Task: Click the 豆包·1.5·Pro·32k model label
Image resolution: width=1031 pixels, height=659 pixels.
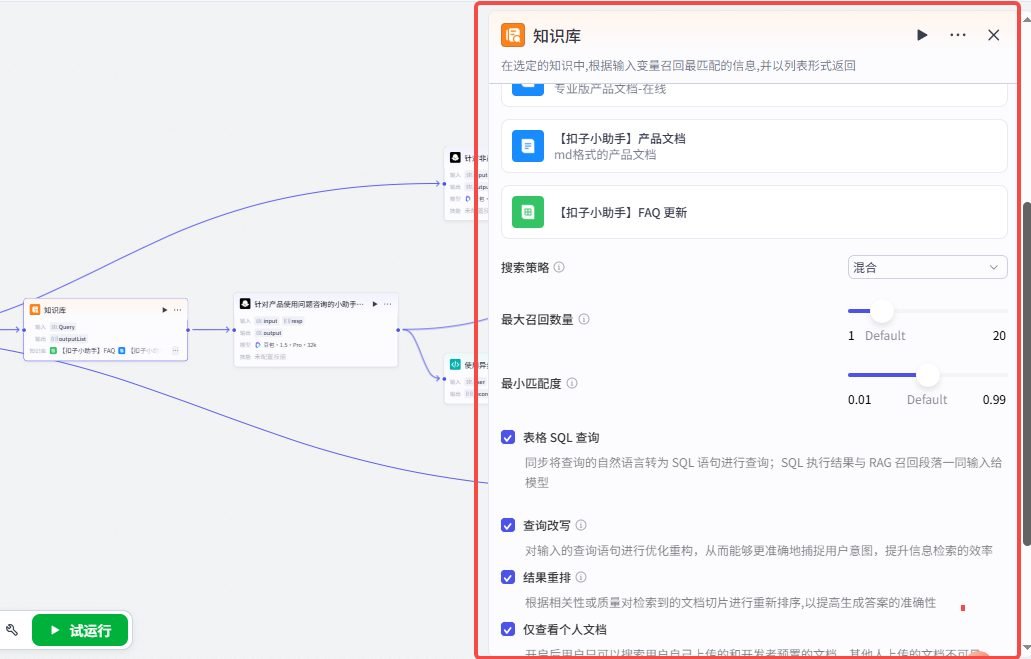Action: coord(290,345)
